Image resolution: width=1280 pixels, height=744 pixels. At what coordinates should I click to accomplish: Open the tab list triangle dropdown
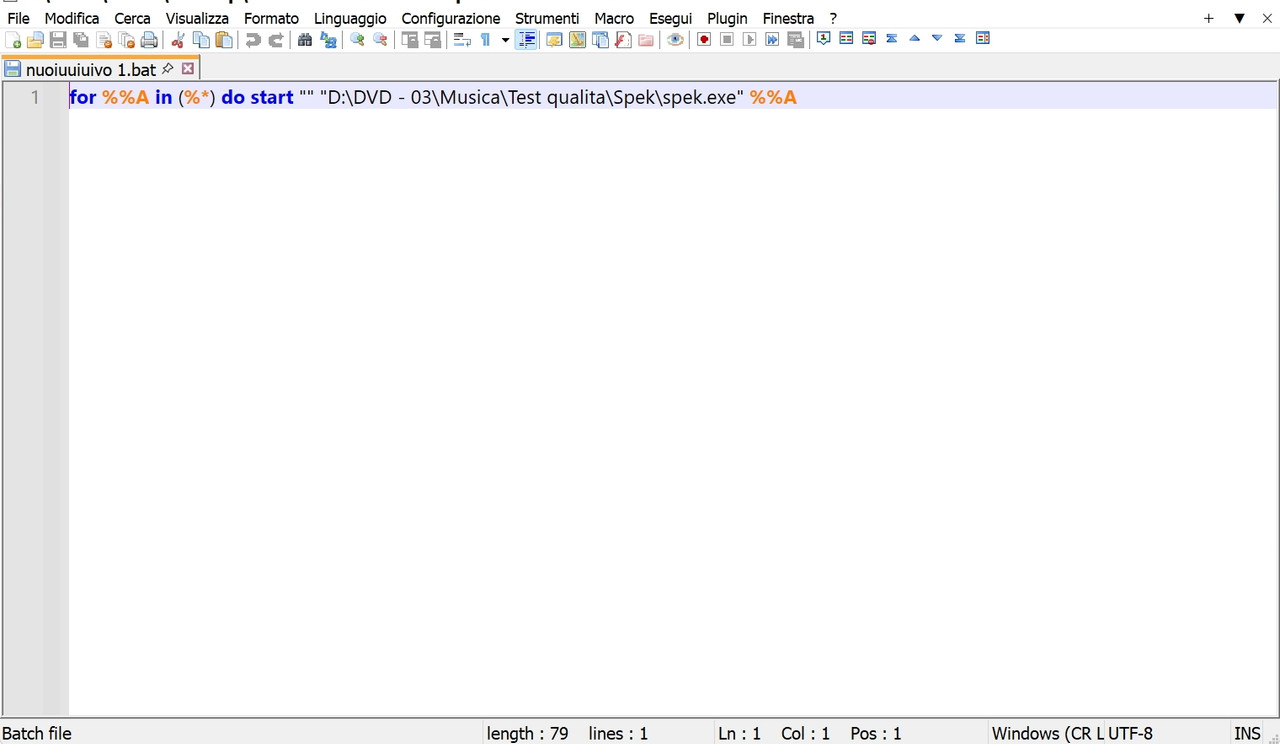pyautogui.click(x=1239, y=18)
